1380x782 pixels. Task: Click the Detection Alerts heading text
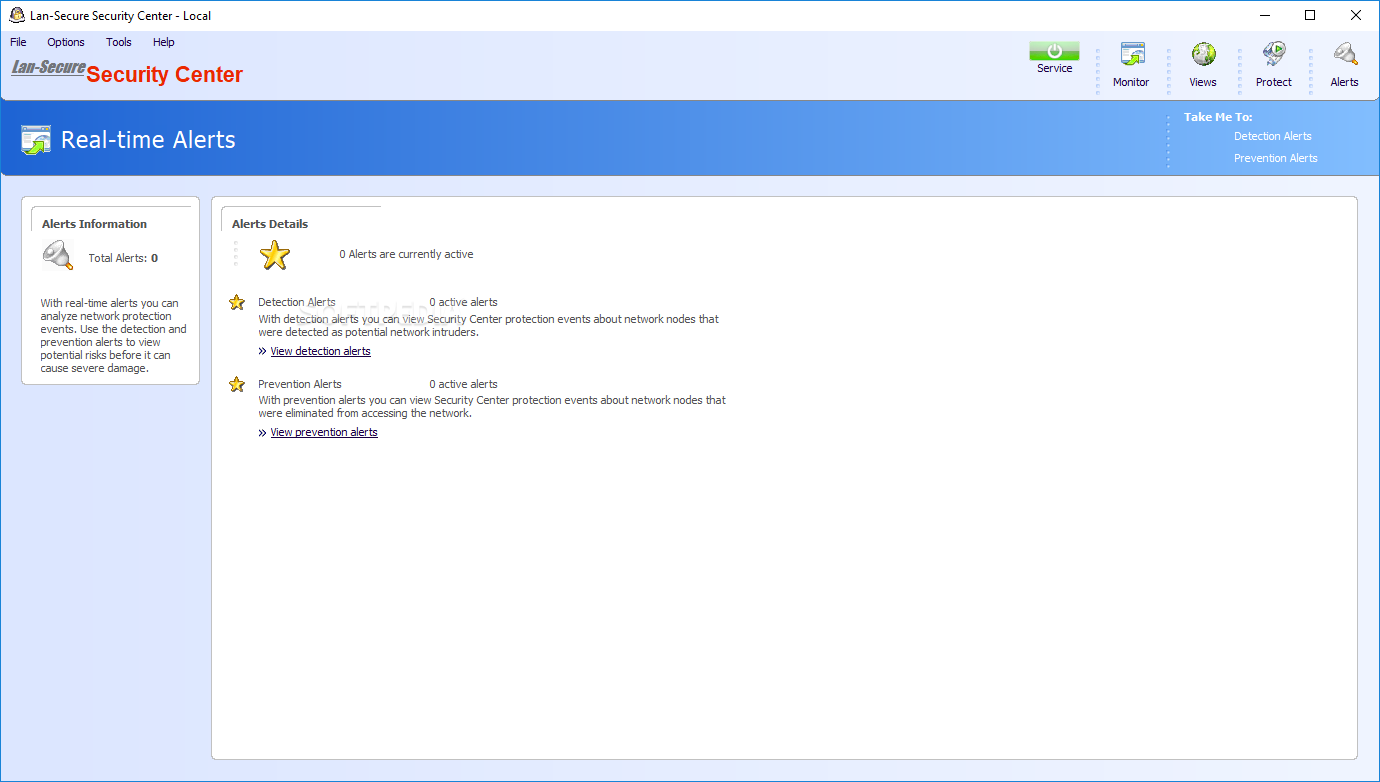(297, 302)
